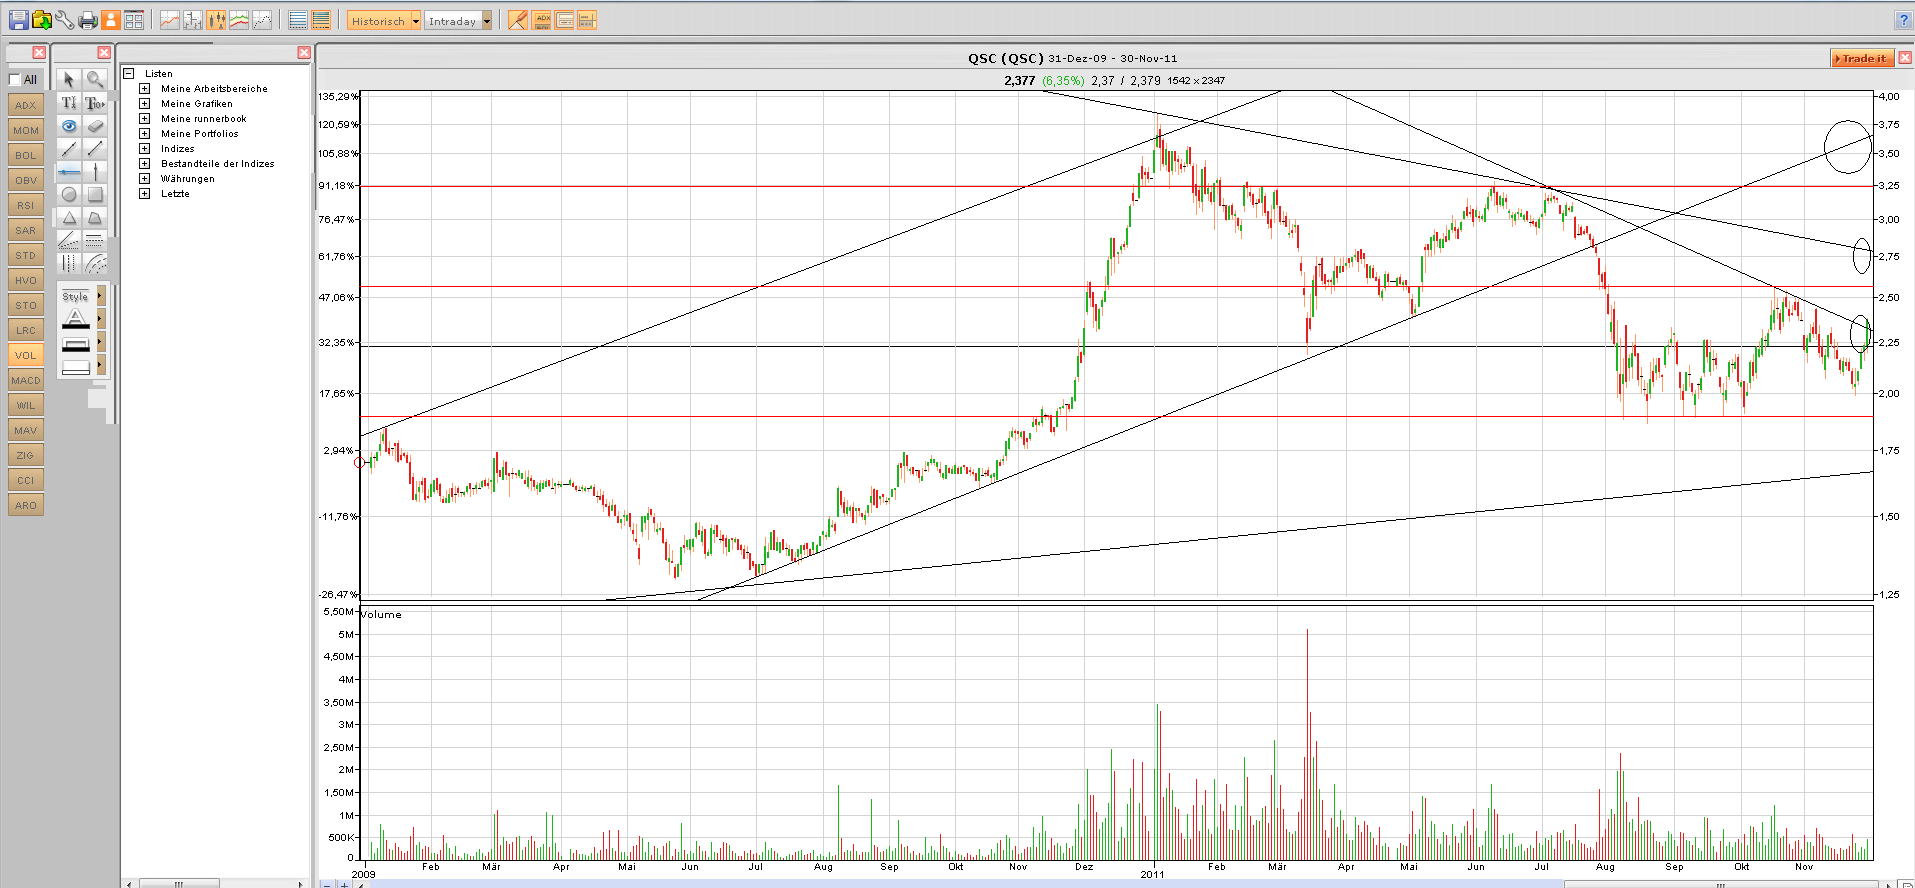Expand Meine Arbeitsbereiche node
Viewport: 1915px width, 888px height.
tap(144, 88)
